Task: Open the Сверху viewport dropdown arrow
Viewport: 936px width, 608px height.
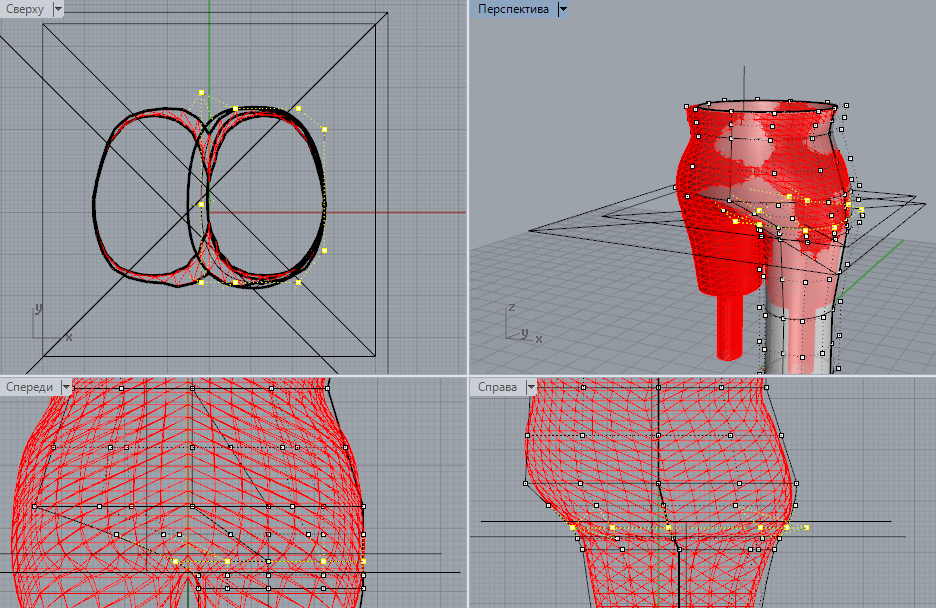Action: click(x=58, y=9)
